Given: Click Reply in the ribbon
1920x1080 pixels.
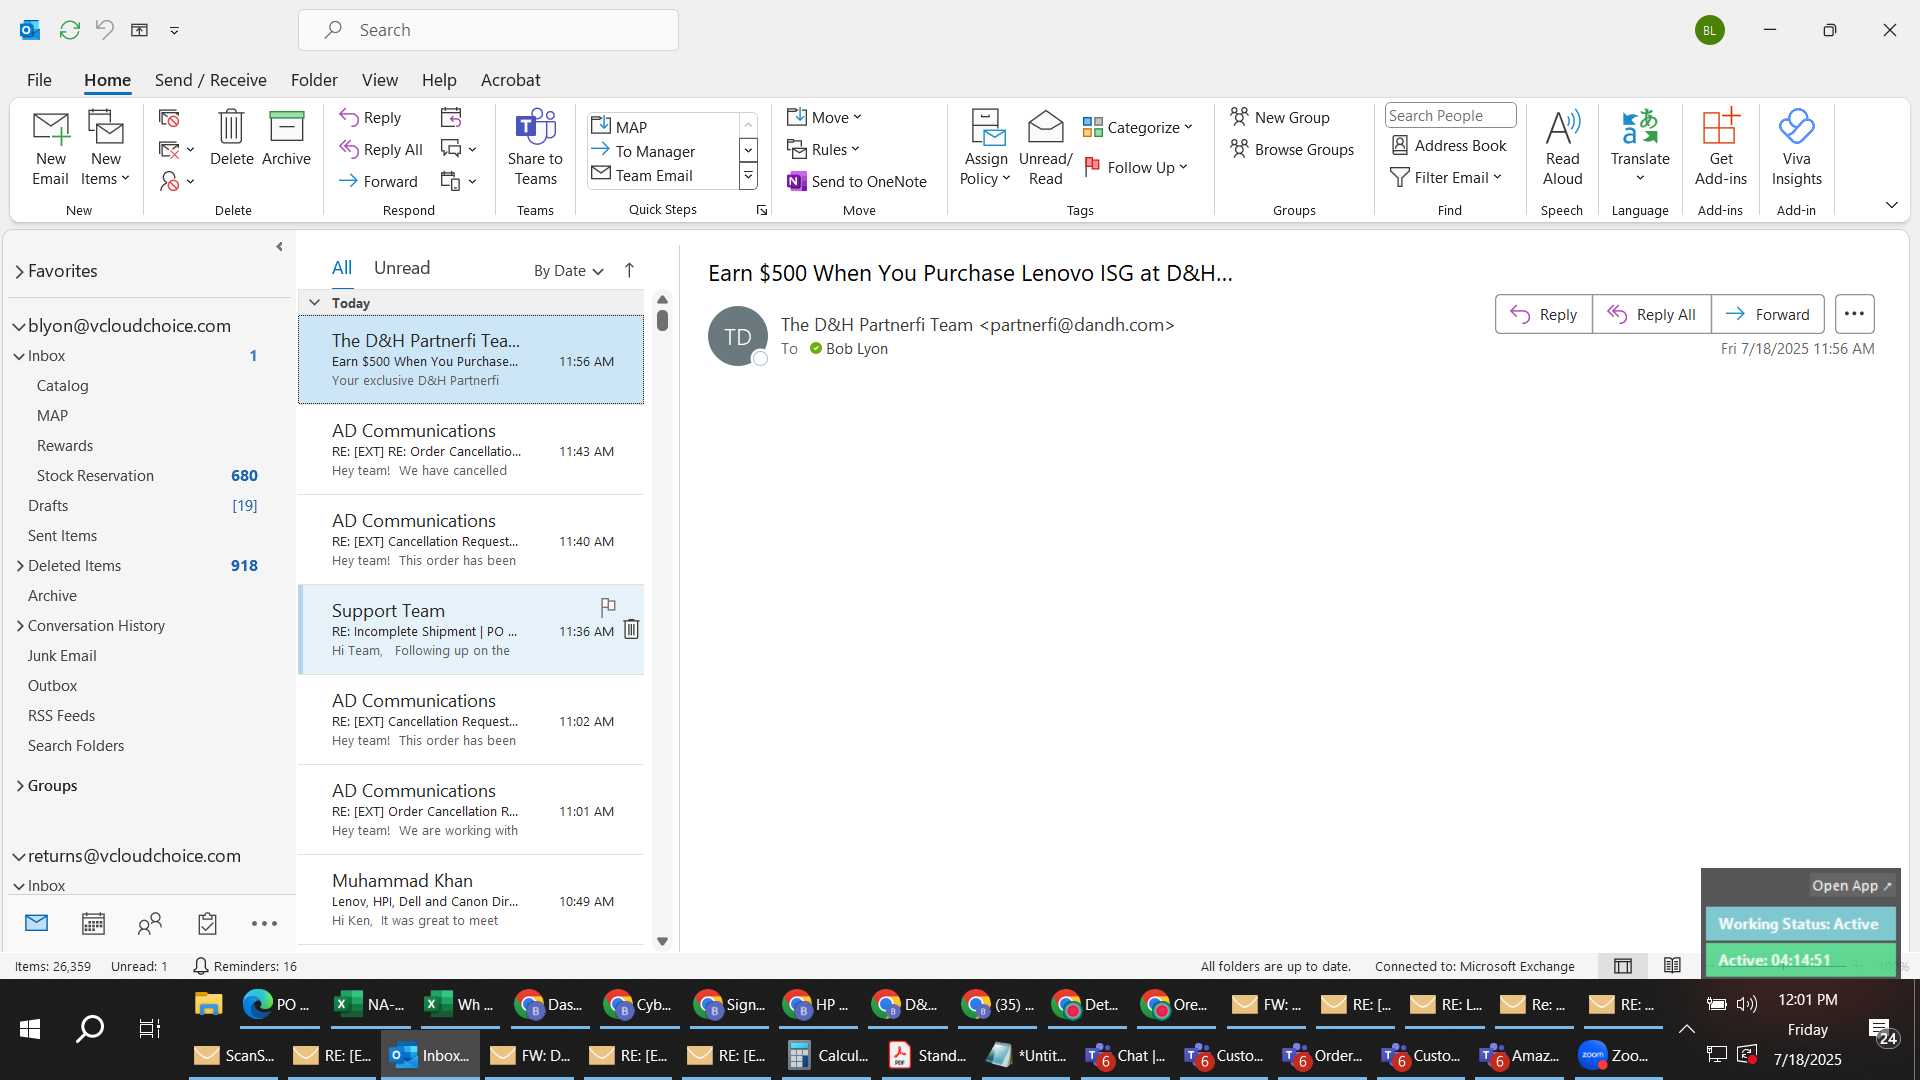Looking at the screenshot, I should coord(370,118).
